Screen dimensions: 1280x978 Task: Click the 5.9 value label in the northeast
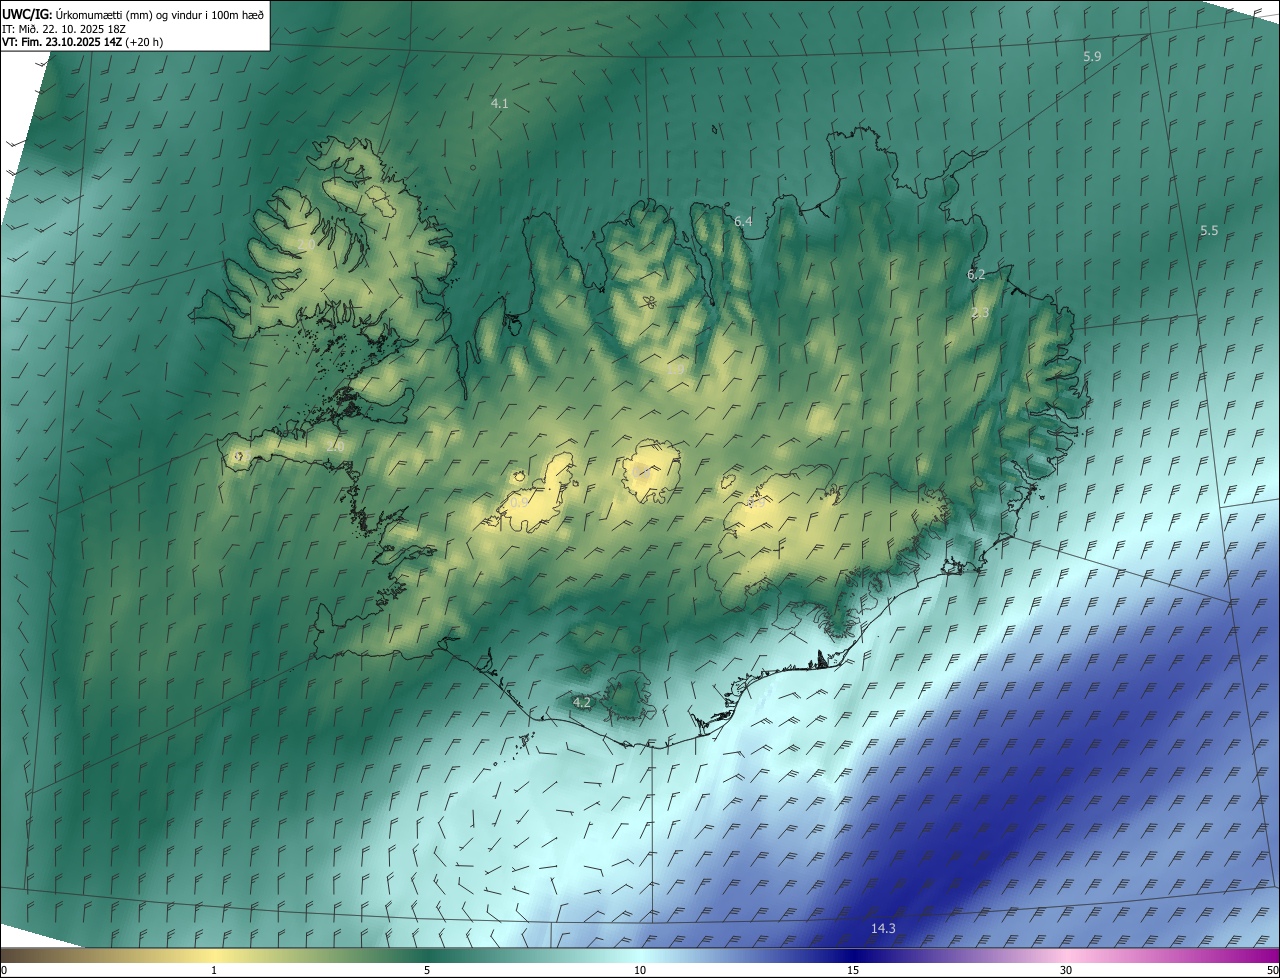pyautogui.click(x=1092, y=57)
